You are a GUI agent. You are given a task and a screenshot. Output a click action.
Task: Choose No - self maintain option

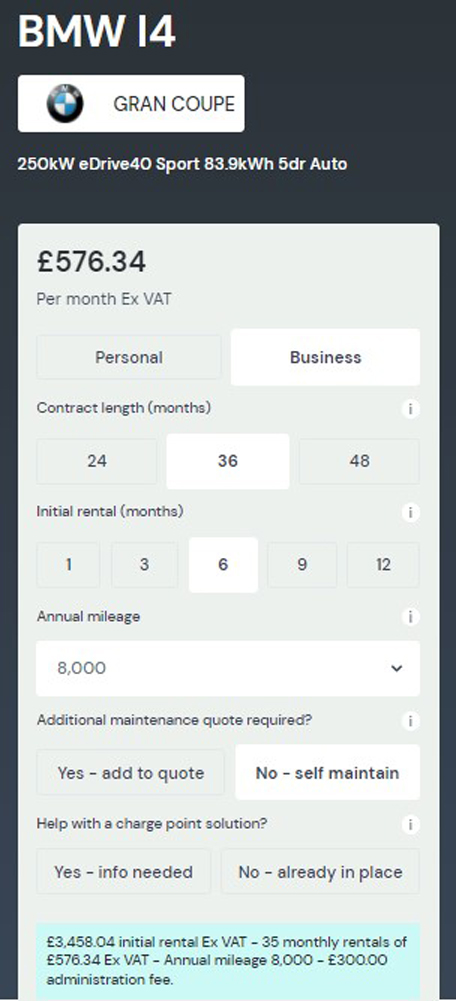coord(328,772)
